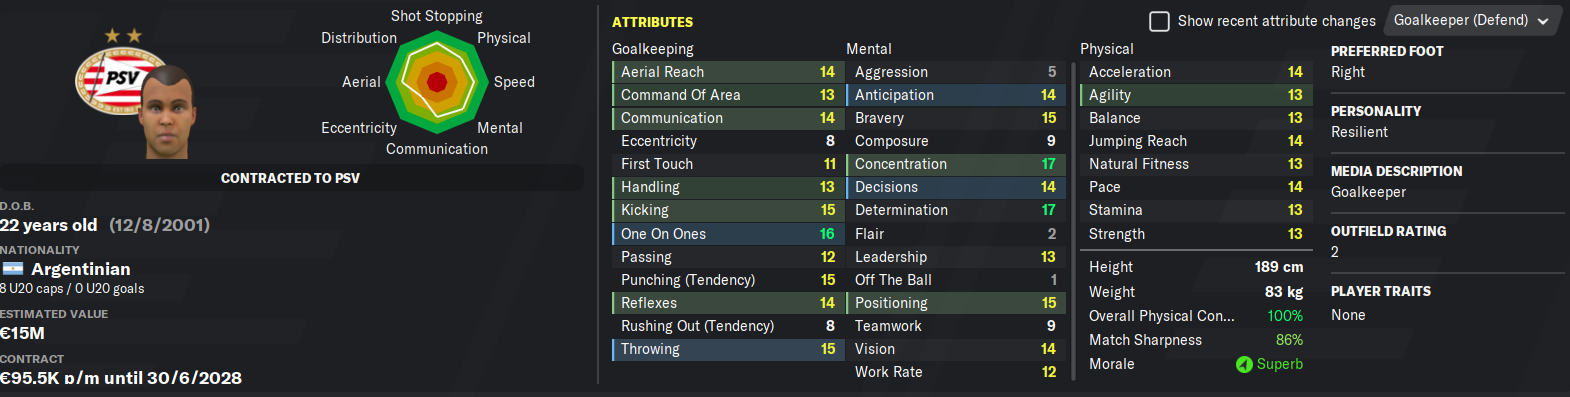Click the Throwing attribute row
Screen dimensions: 1570x397
click(726, 349)
